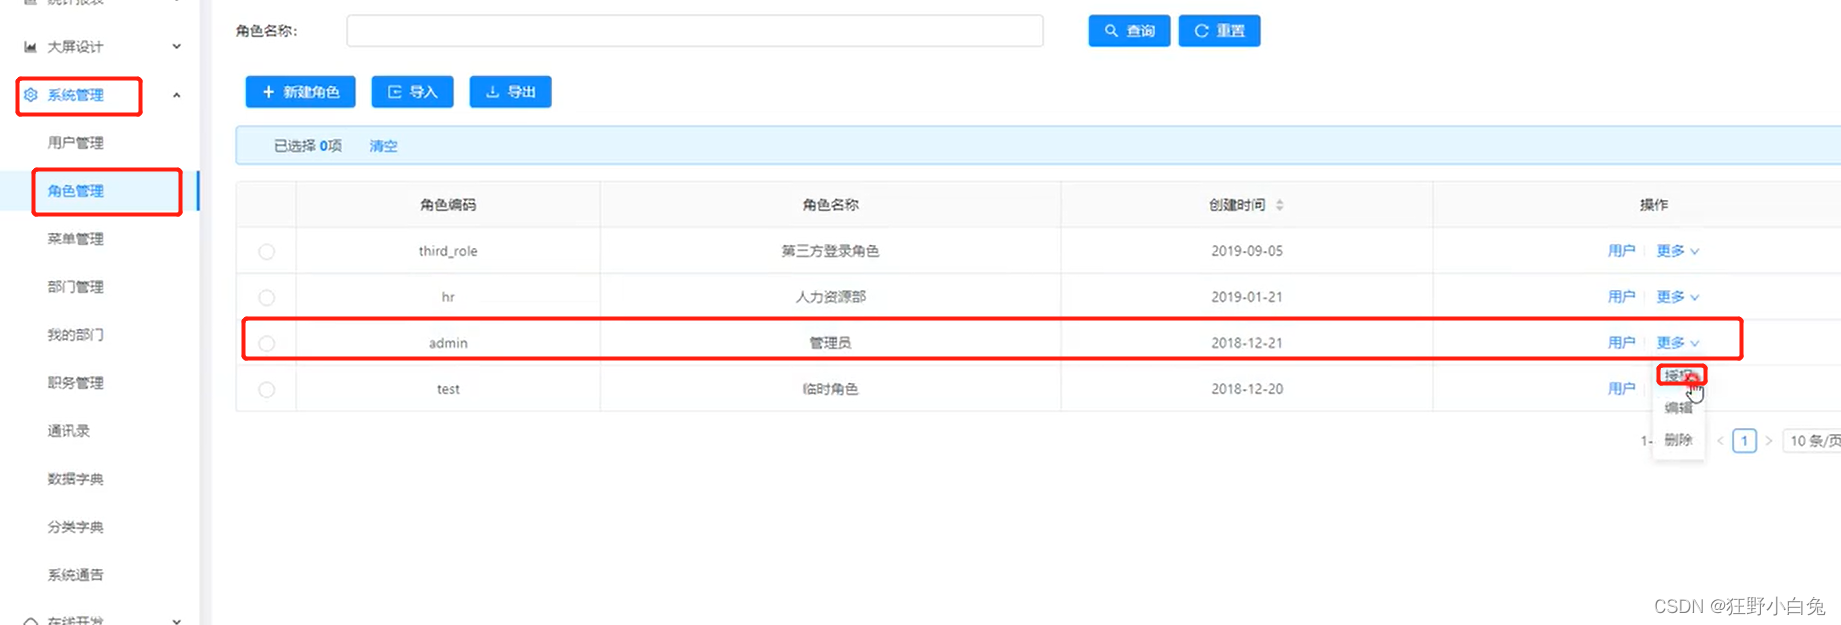Click the 新建角色 button
The image size is (1841, 625).
tap(301, 92)
